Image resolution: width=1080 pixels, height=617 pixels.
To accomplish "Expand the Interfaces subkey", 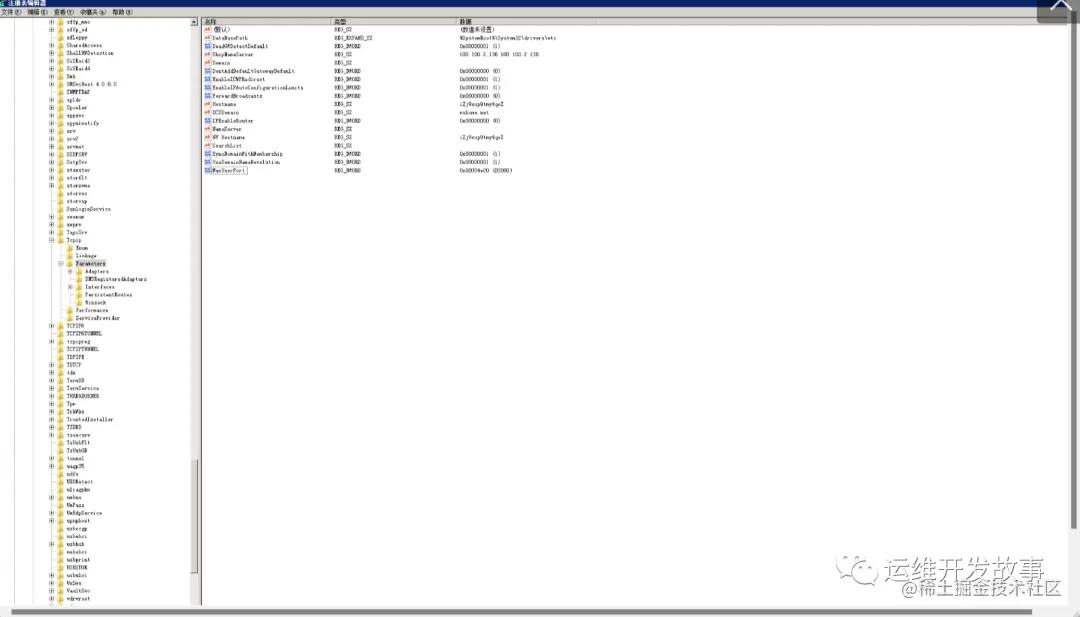I will click(70, 287).
